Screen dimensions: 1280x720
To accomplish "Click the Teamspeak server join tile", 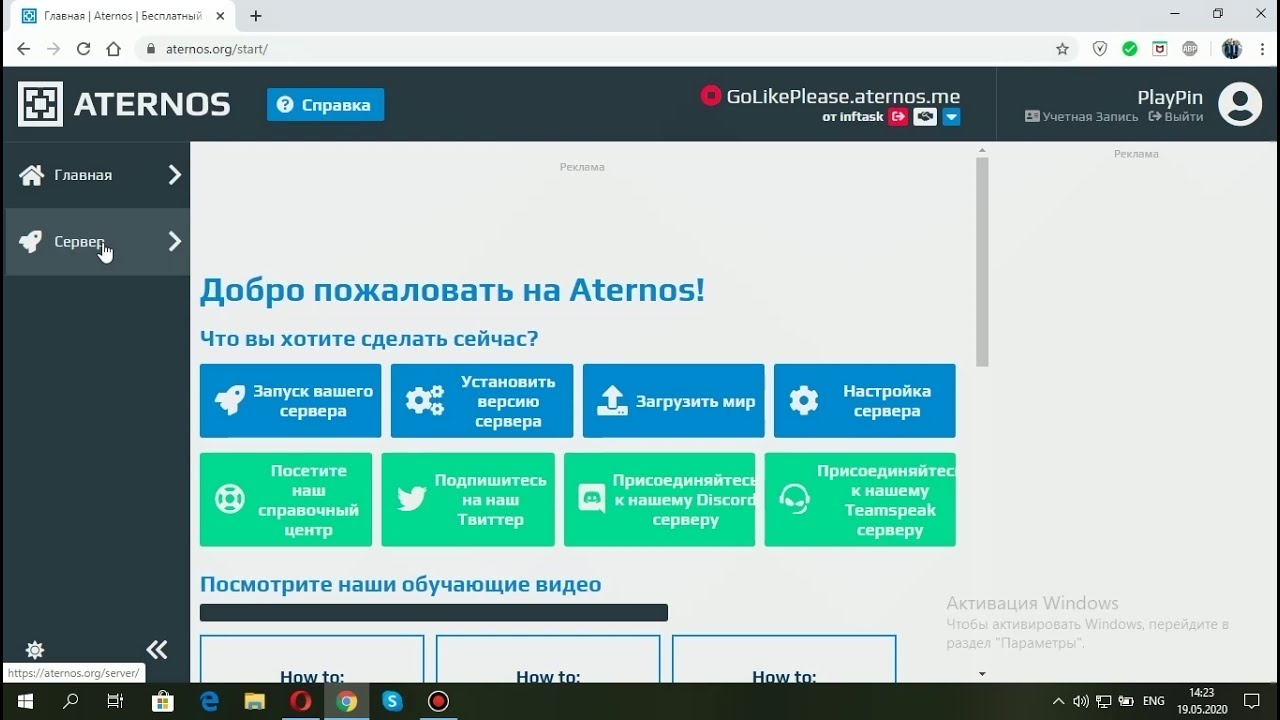I will (860, 500).
